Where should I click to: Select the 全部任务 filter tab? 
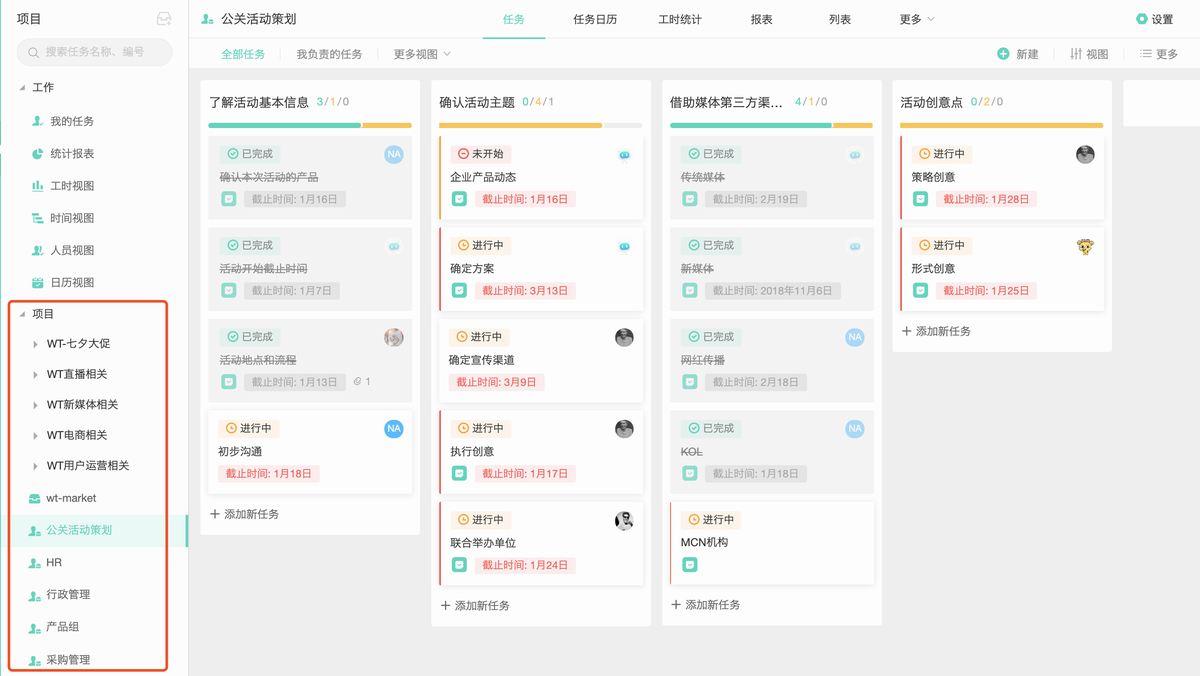pyautogui.click(x=243, y=54)
